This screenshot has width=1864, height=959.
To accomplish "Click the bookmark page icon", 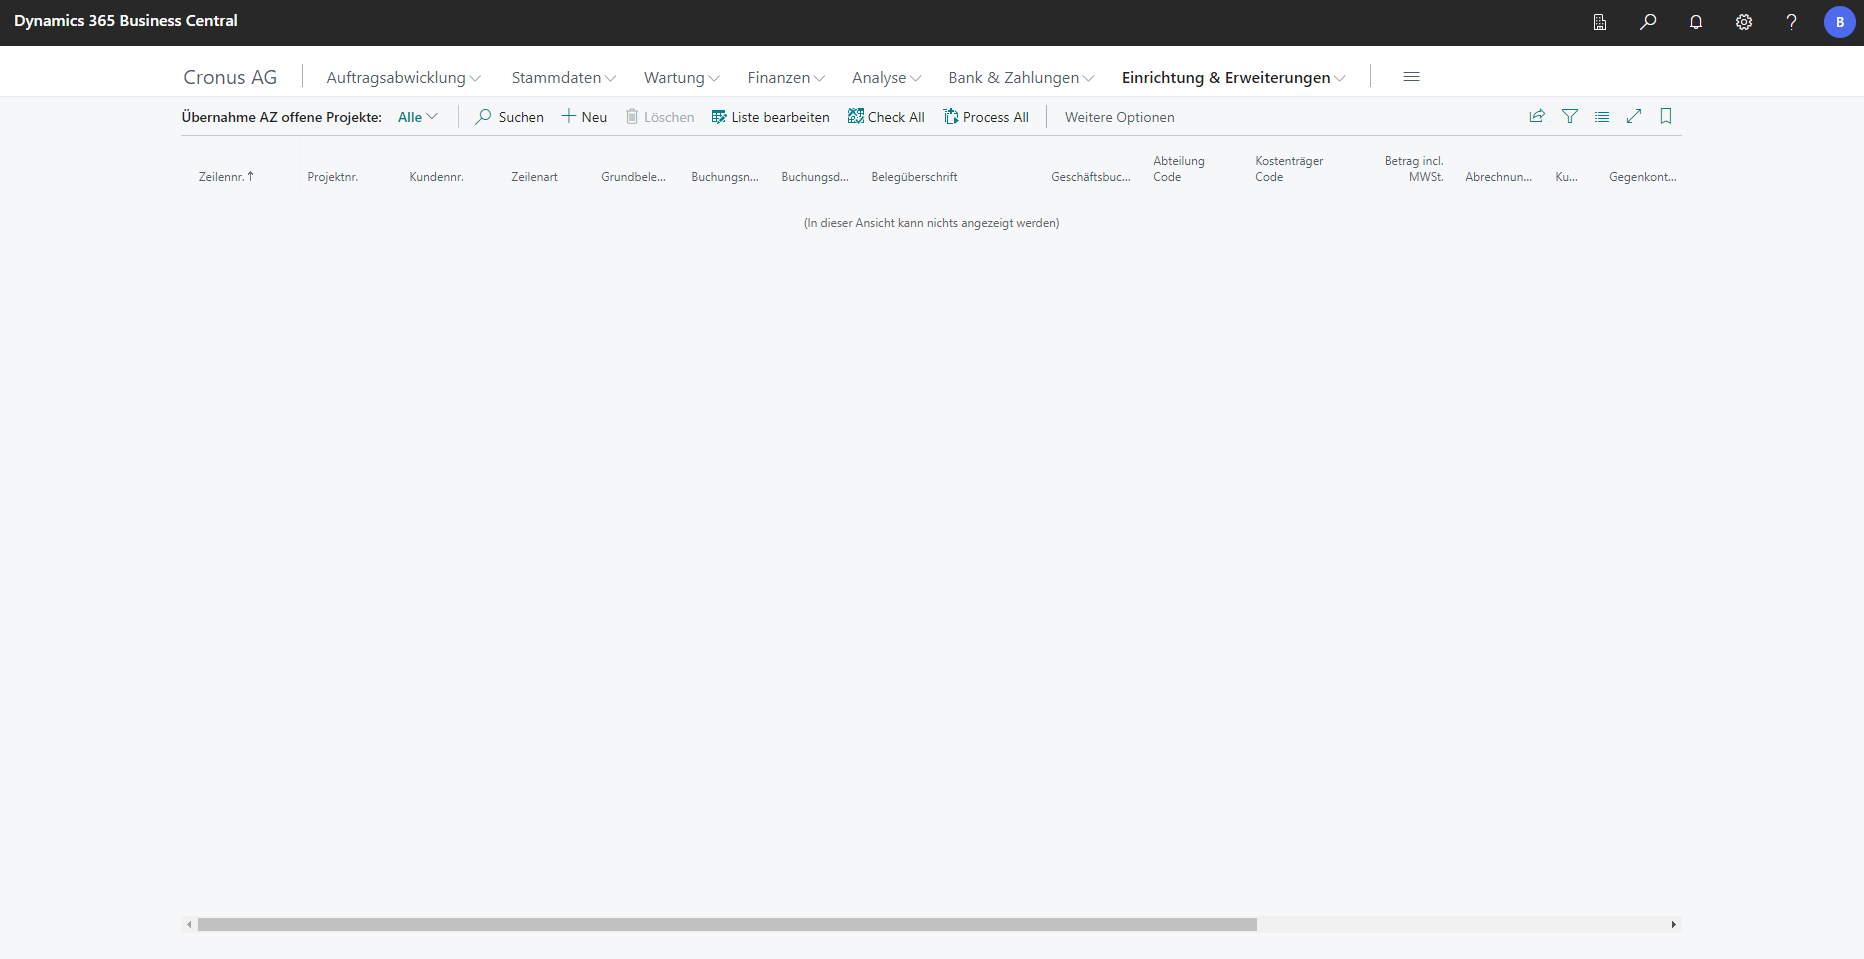I will (x=1666, y=117).
